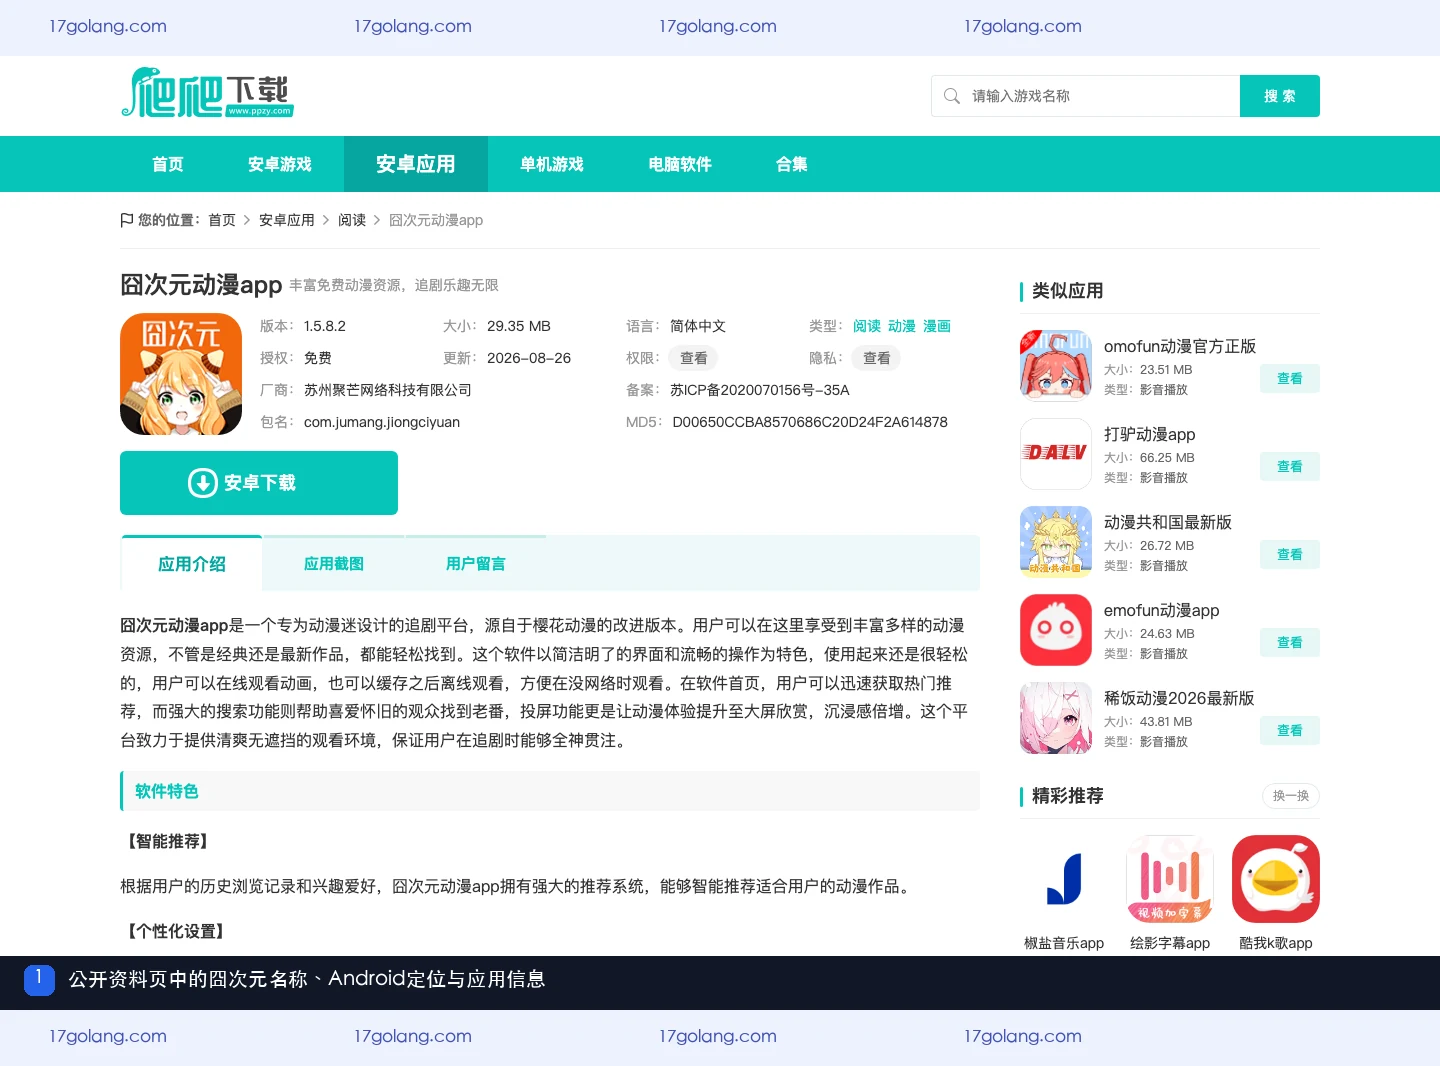Click the emofun动漫app red icon
Image resolution: width=1440 pixels, height=1066 pixels.
pyautogui.click(x=1056, y=630)
